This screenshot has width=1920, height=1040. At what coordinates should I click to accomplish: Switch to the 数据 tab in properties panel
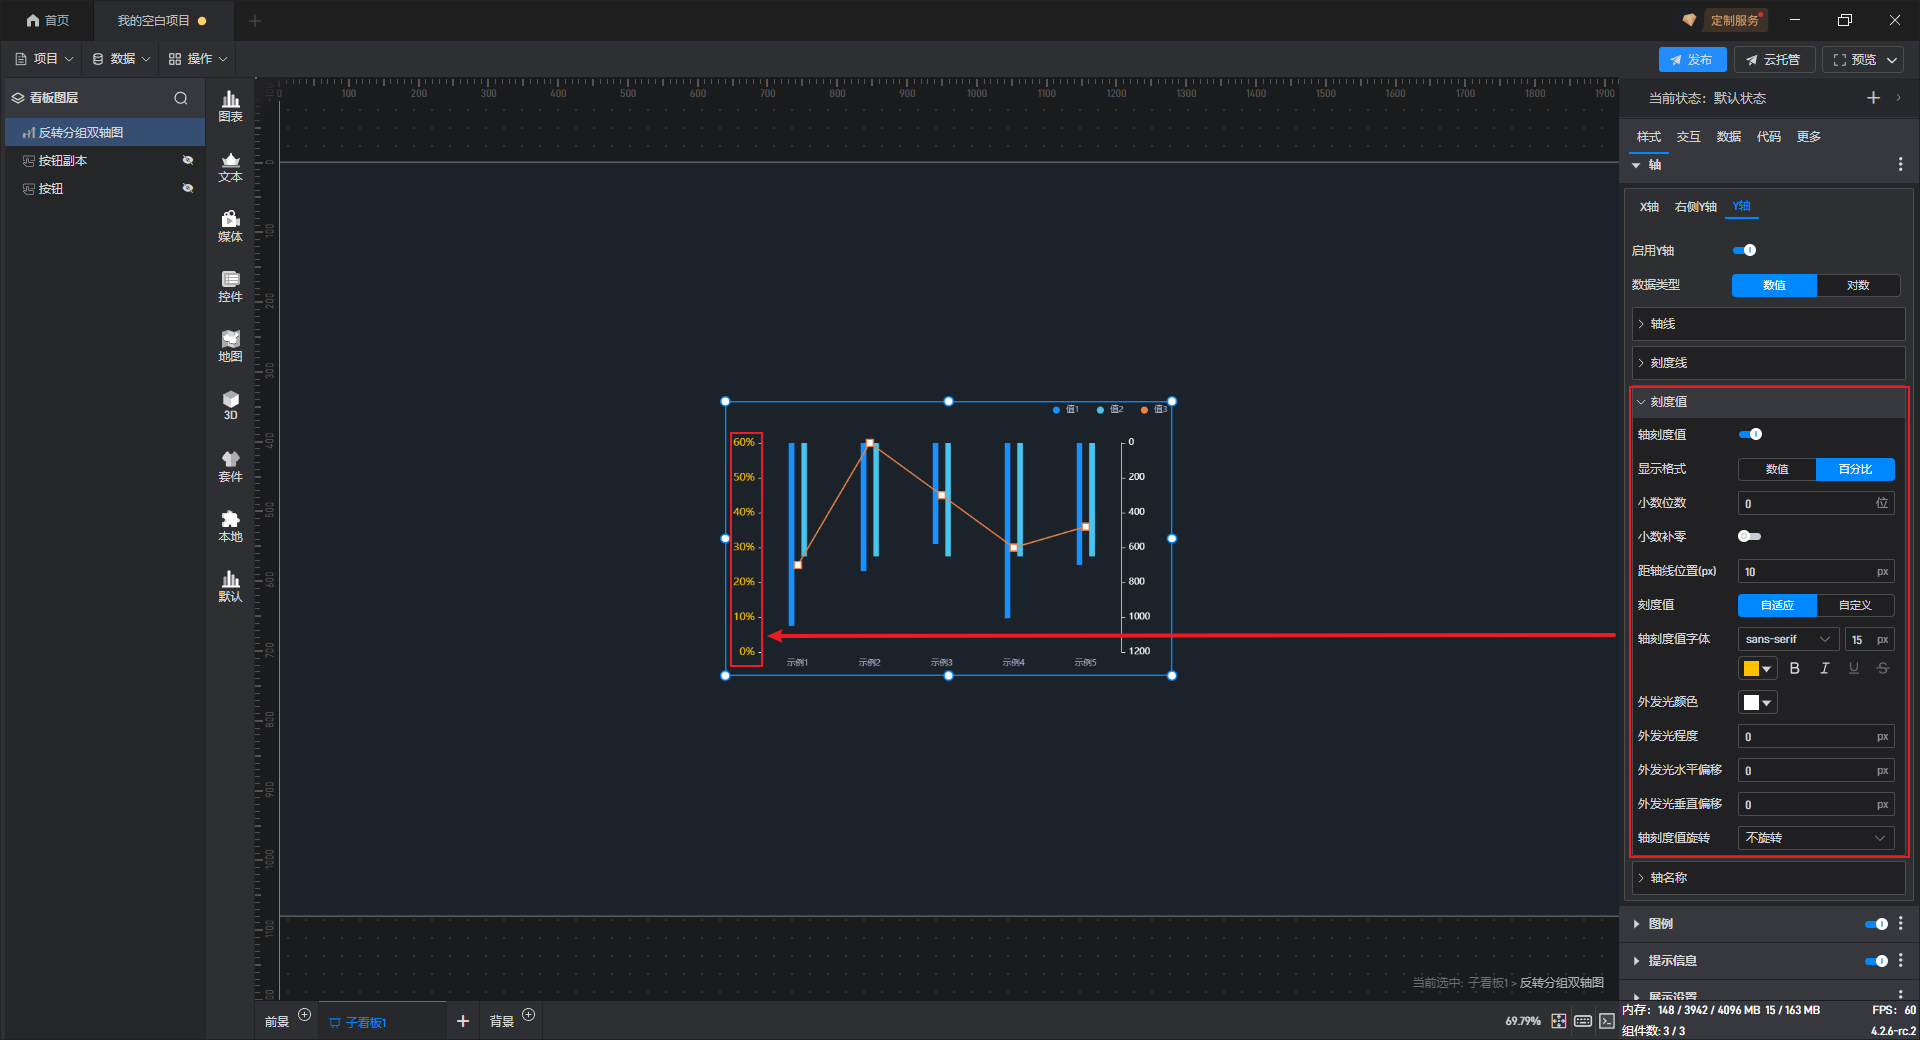coord(1728,137)
